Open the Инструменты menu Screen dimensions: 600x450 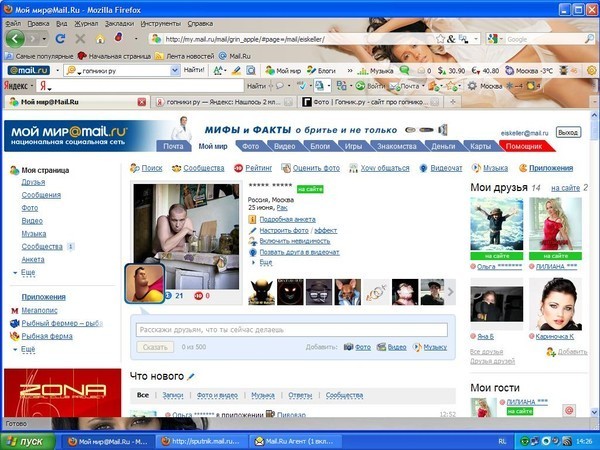[x=160, y=24]
